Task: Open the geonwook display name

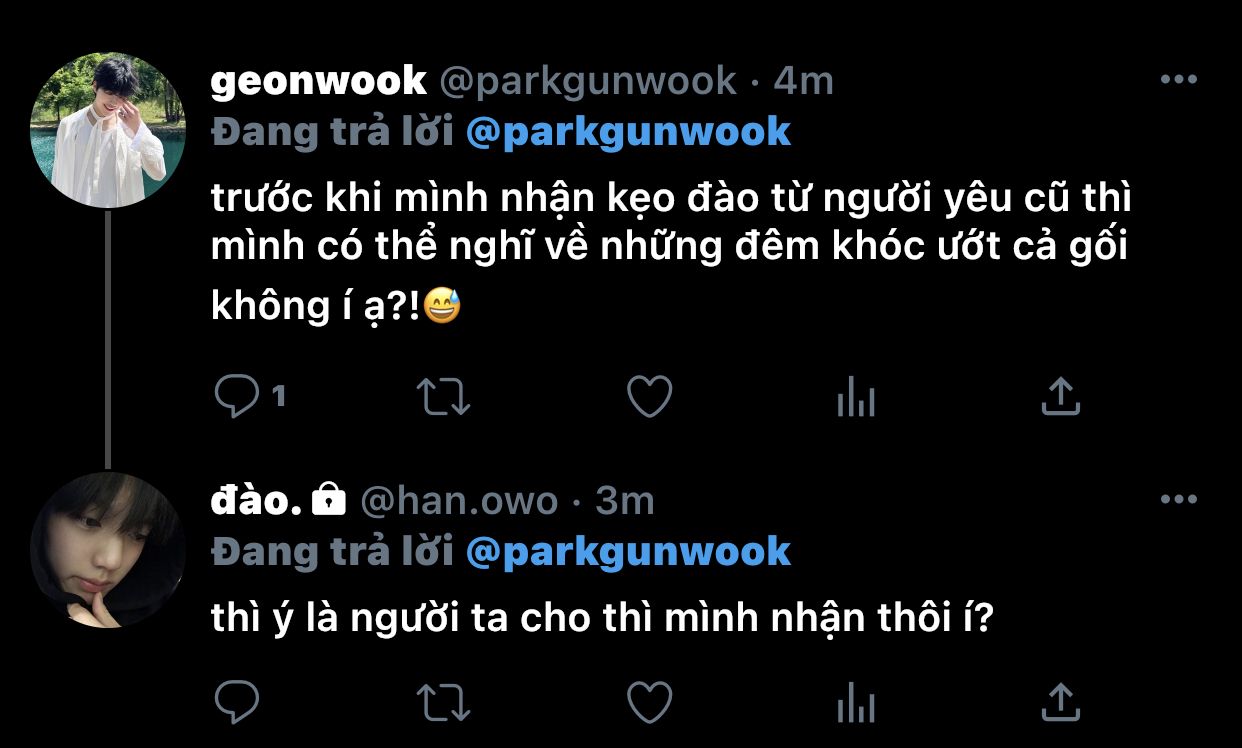Action: click(319, 81)
